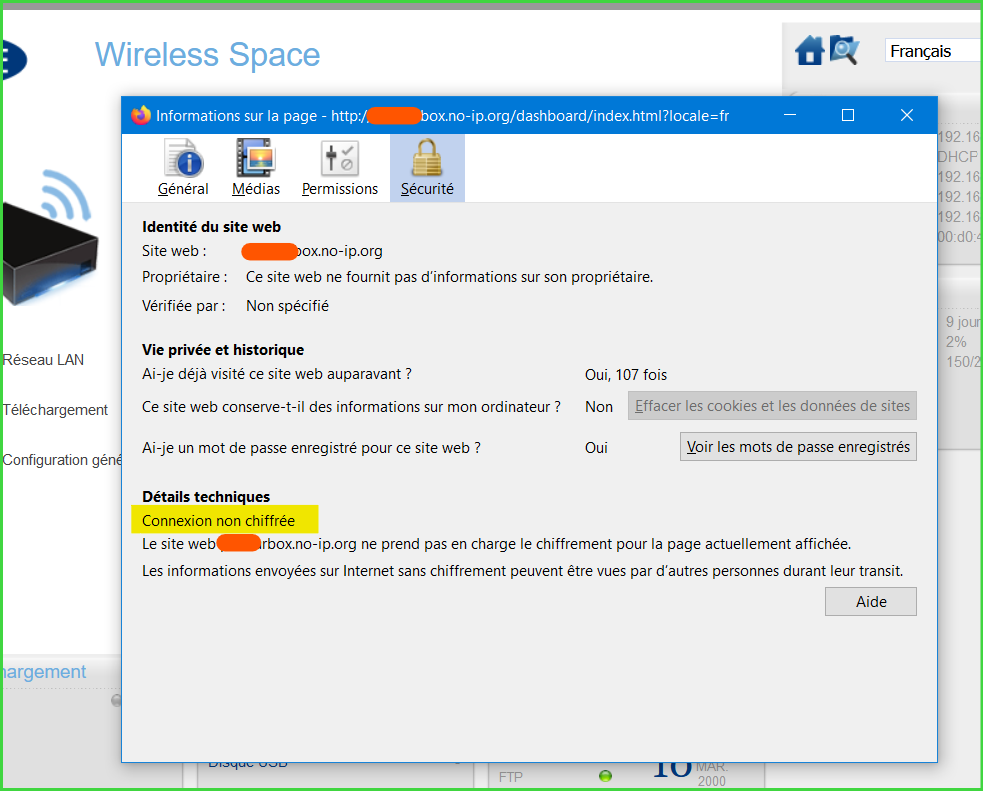Open the Général tab with info icon
Viewport: 983px width, 791px height.
183,160
